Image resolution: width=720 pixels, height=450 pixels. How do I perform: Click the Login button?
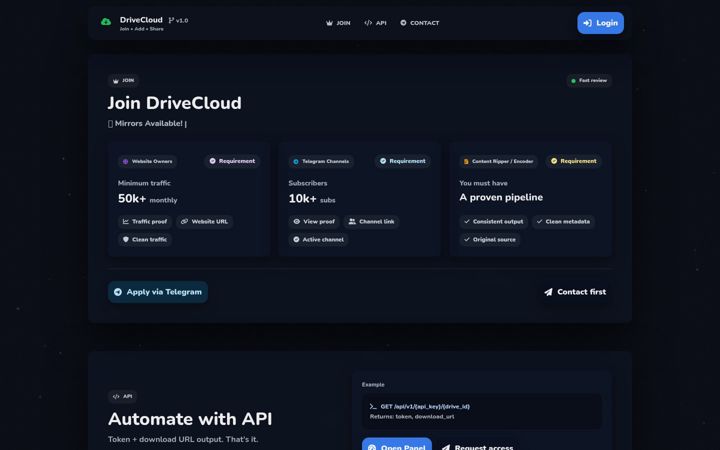pos(600,23)
